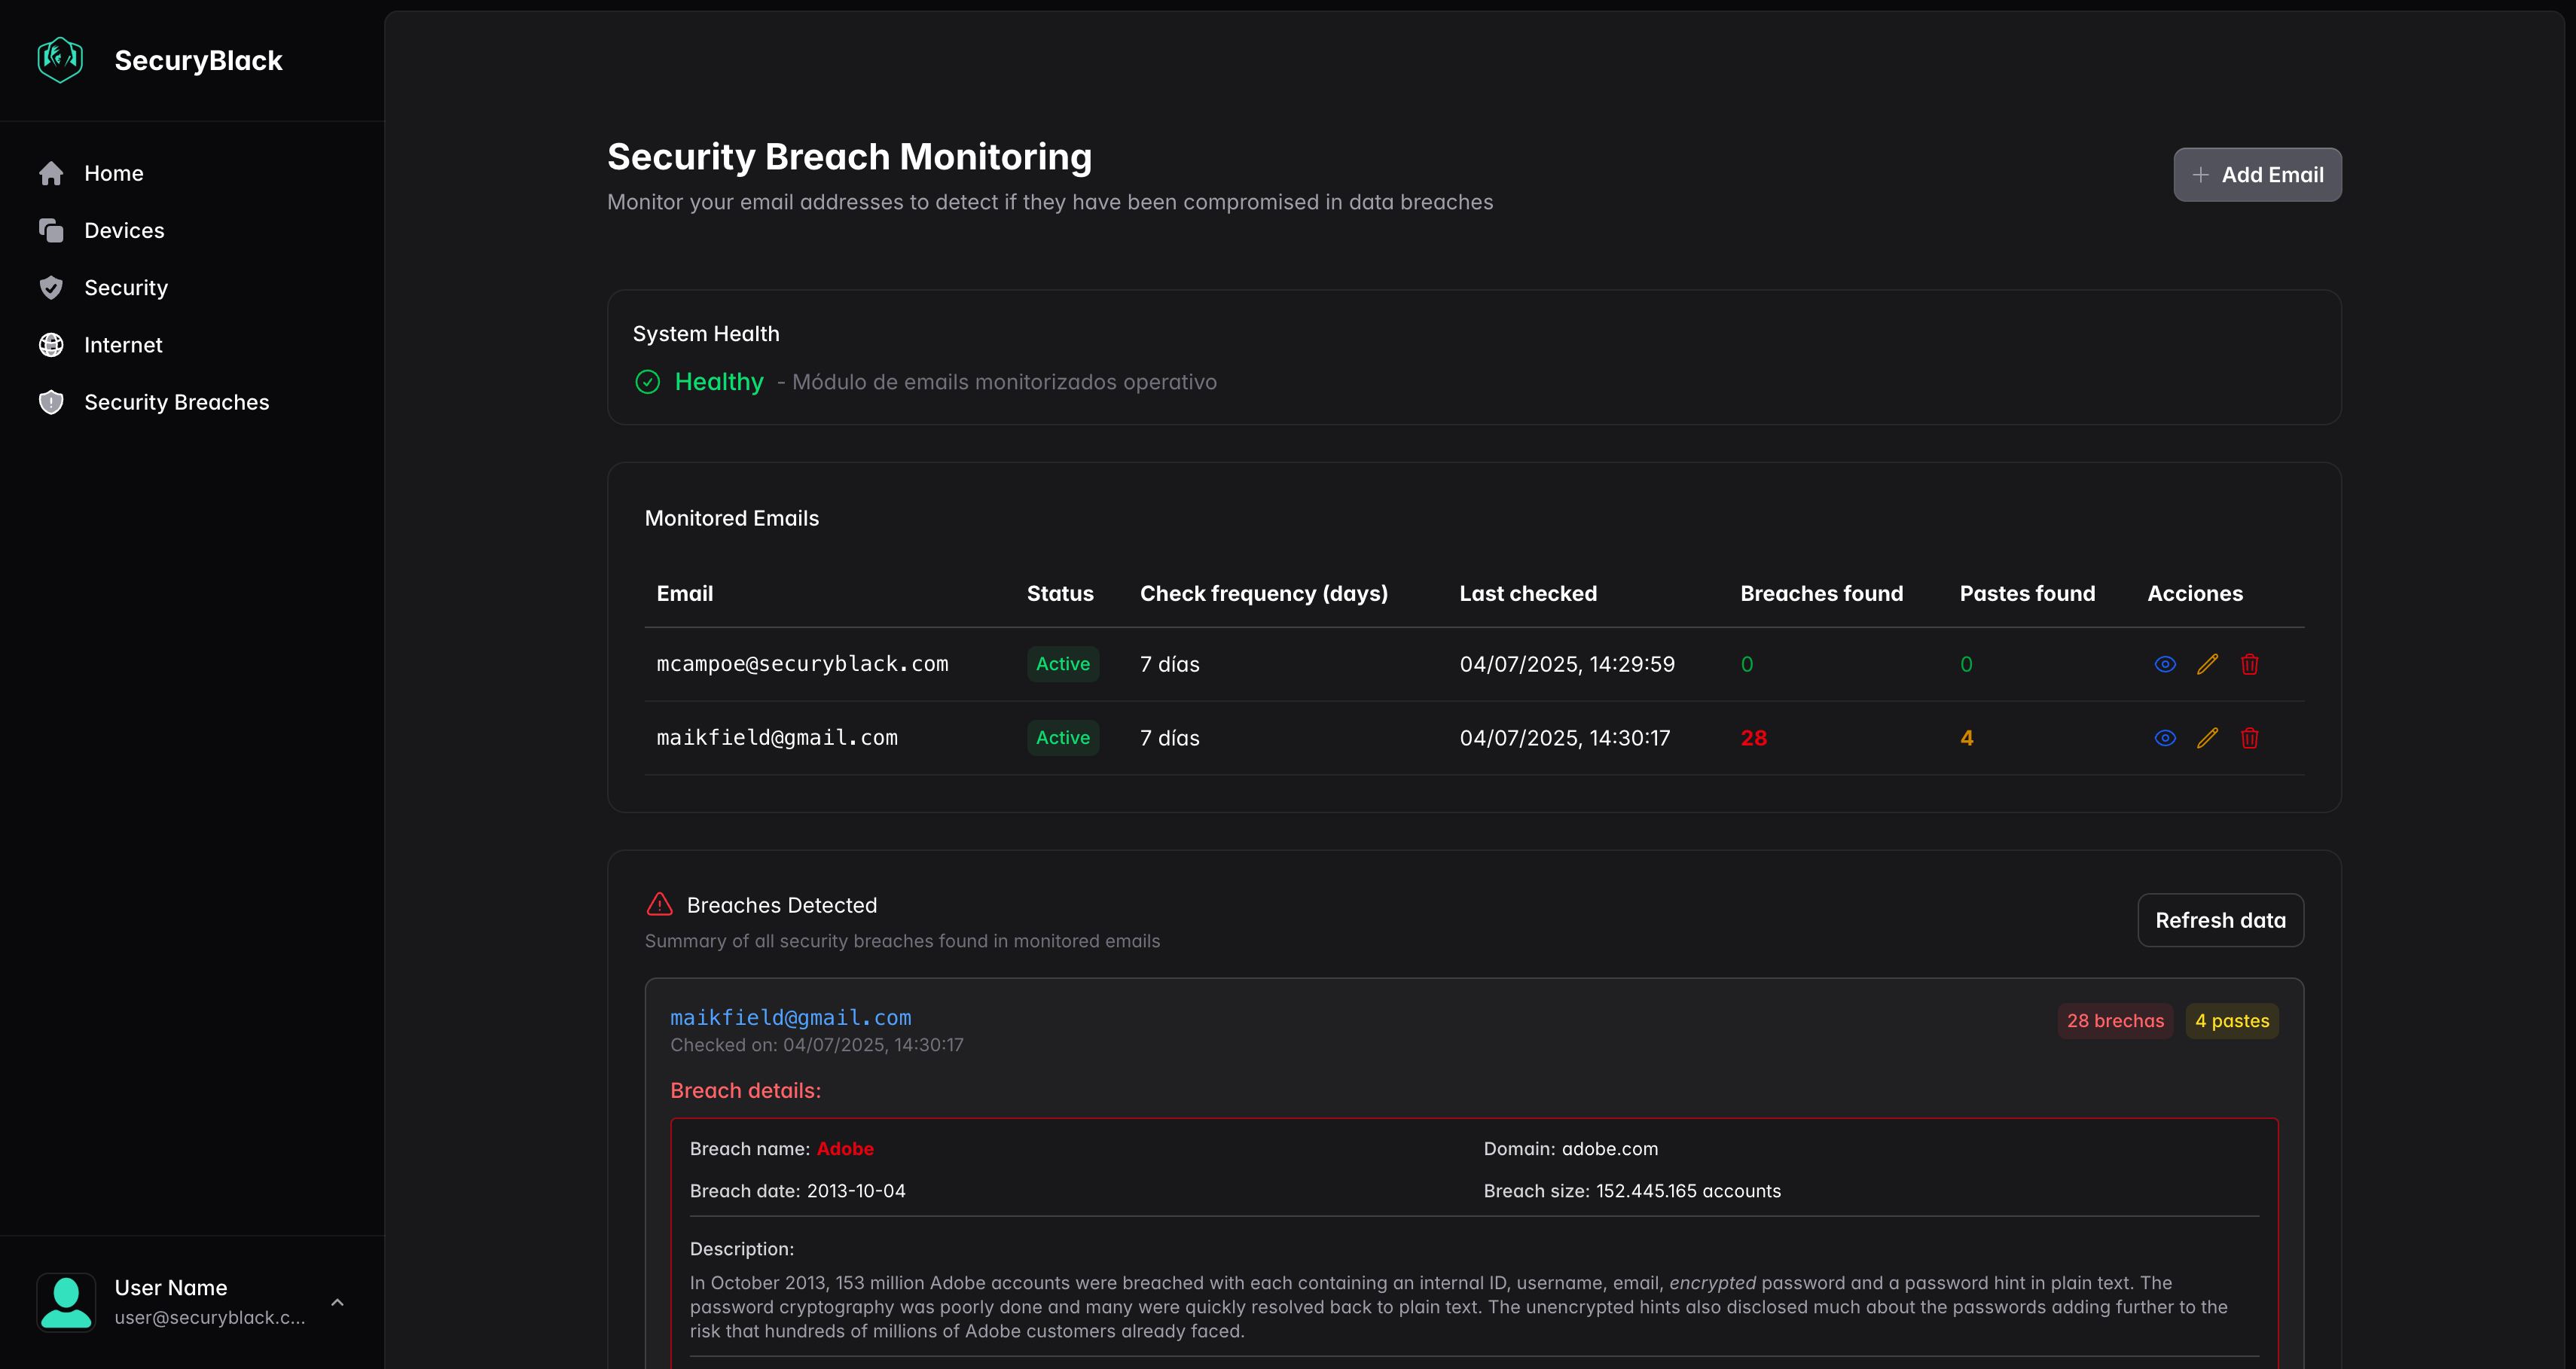Edit maikfield@gmail.com with pencil icon
The image size is (2576, 1369).
coord(2207,738)
